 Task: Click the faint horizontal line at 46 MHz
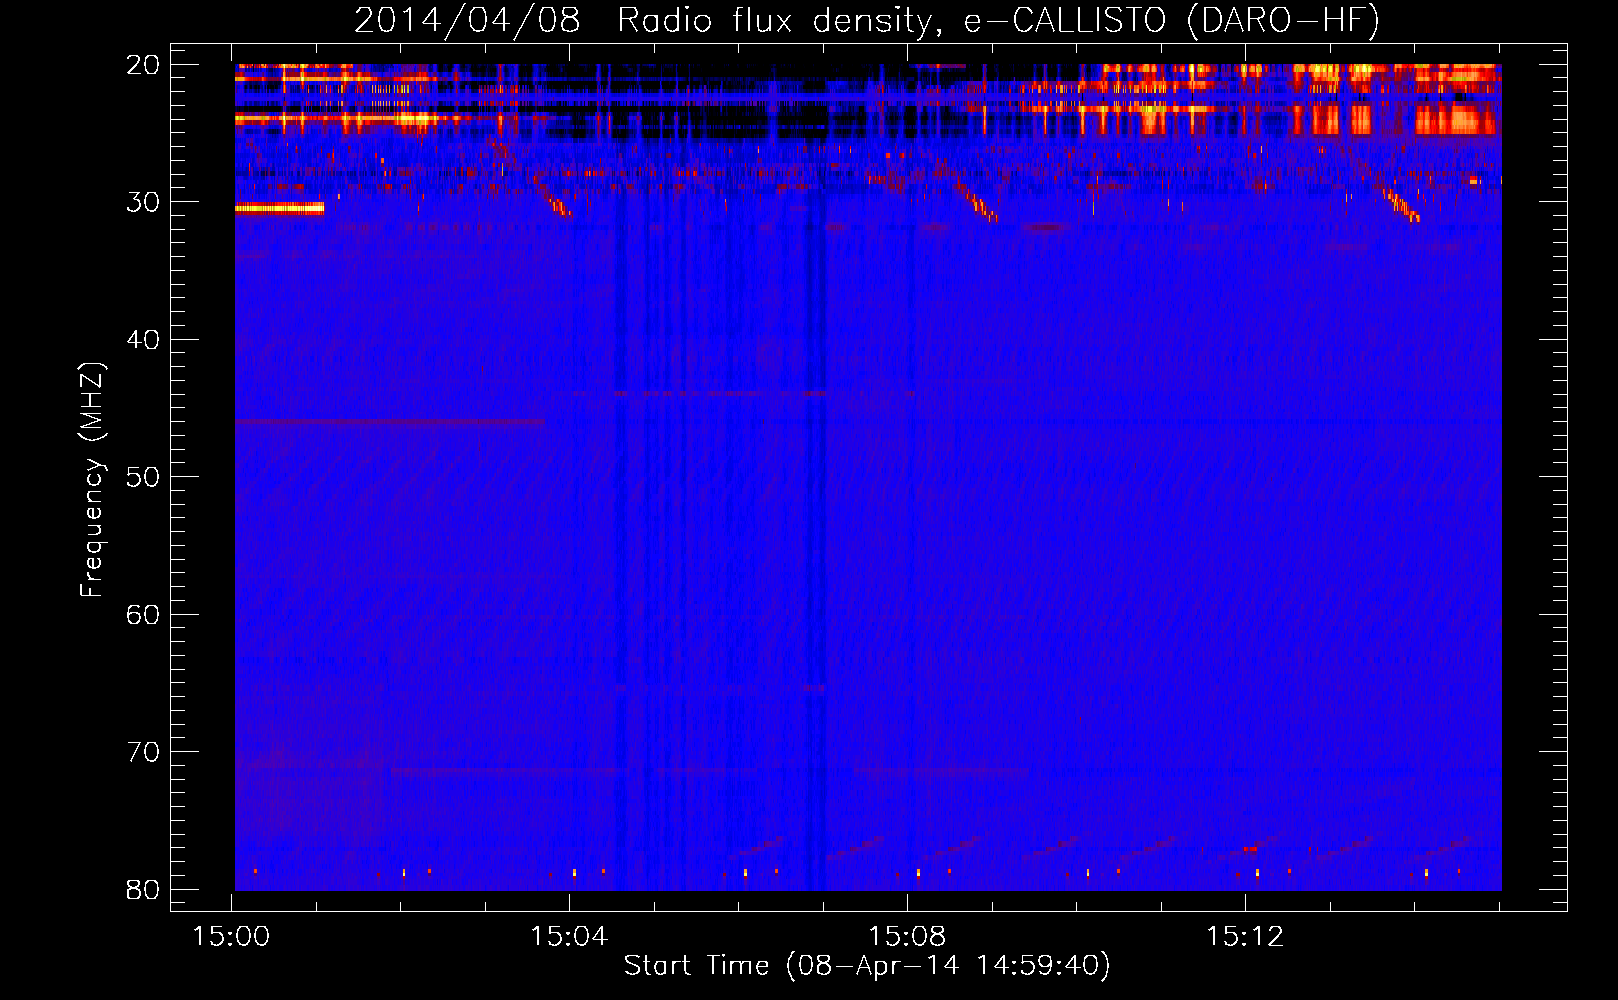390,423
